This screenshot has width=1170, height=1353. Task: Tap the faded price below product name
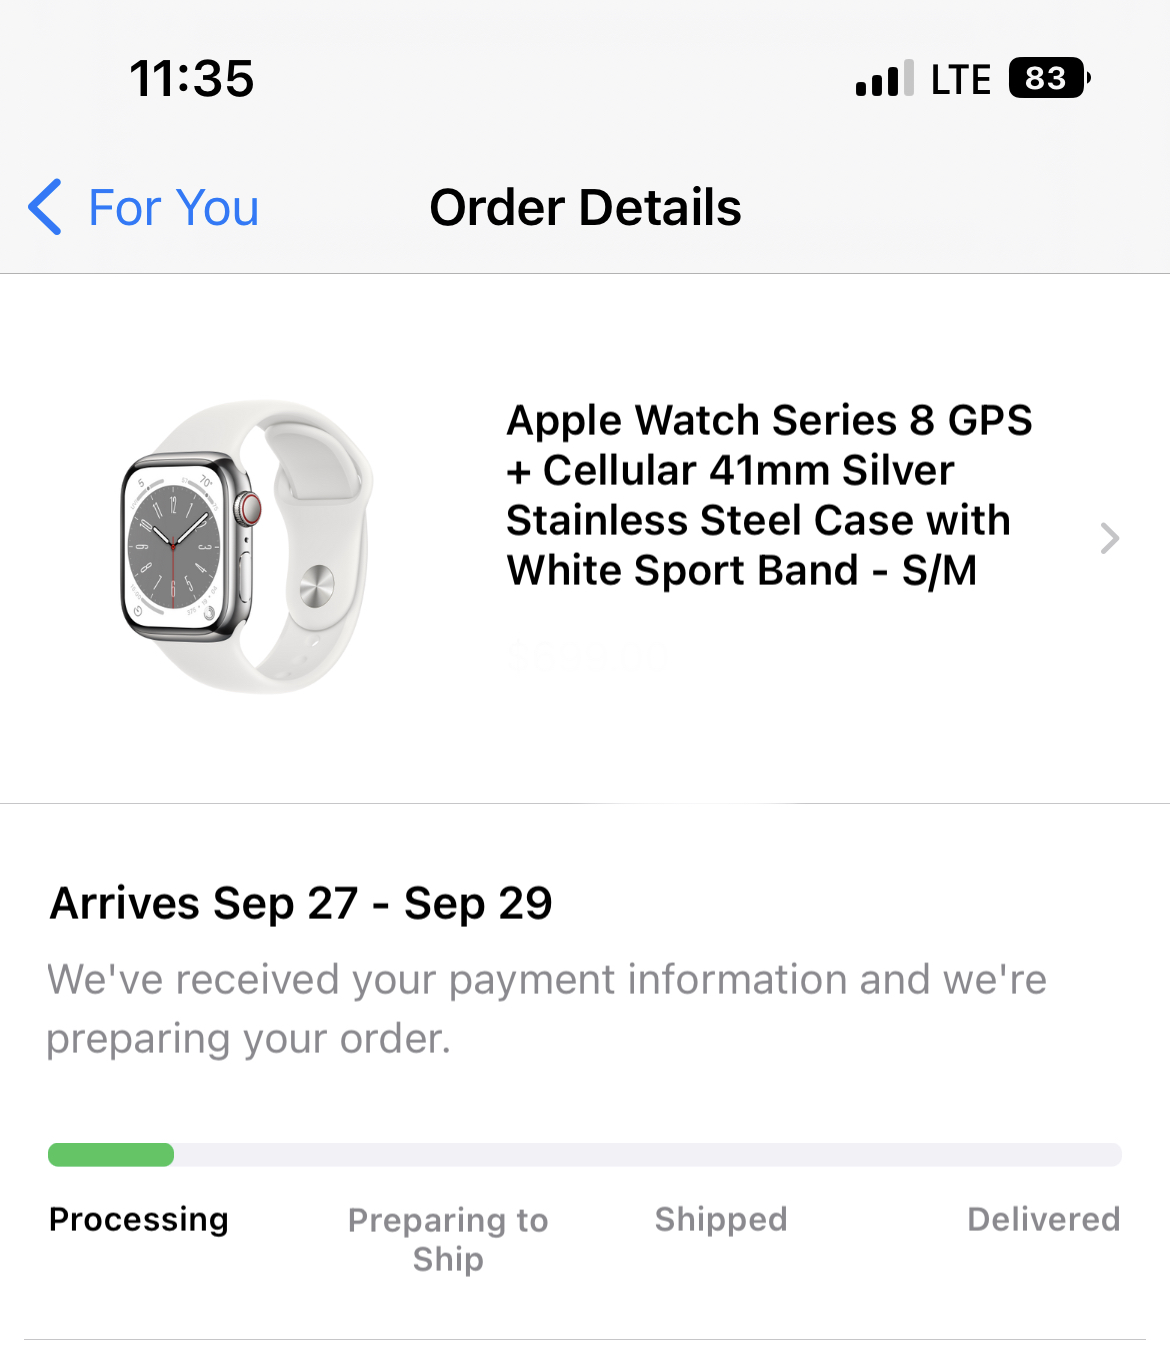pyautogui.click(x=588, y=656)
